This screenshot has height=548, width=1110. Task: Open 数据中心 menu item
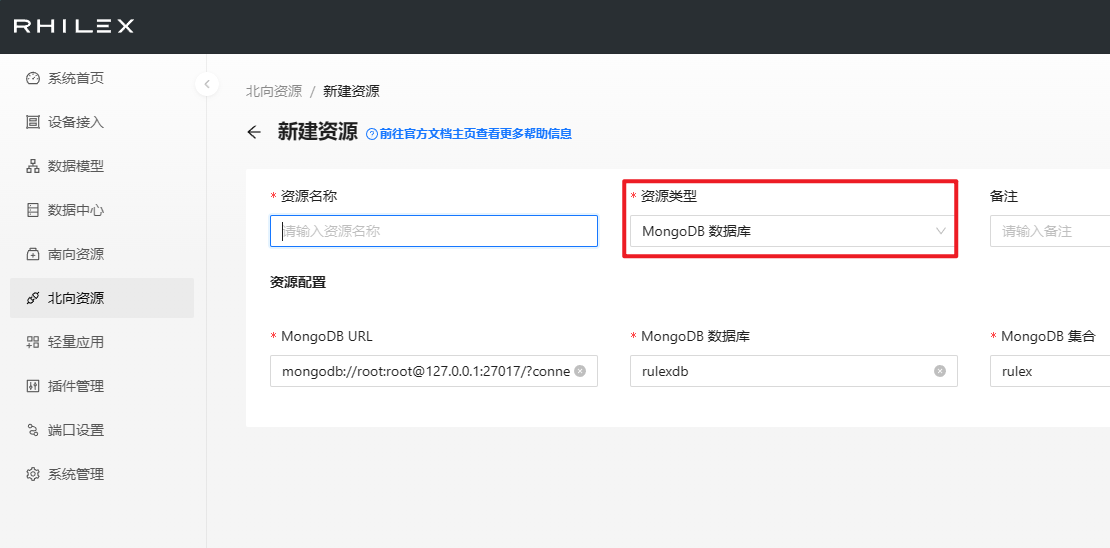pos(102,210)
